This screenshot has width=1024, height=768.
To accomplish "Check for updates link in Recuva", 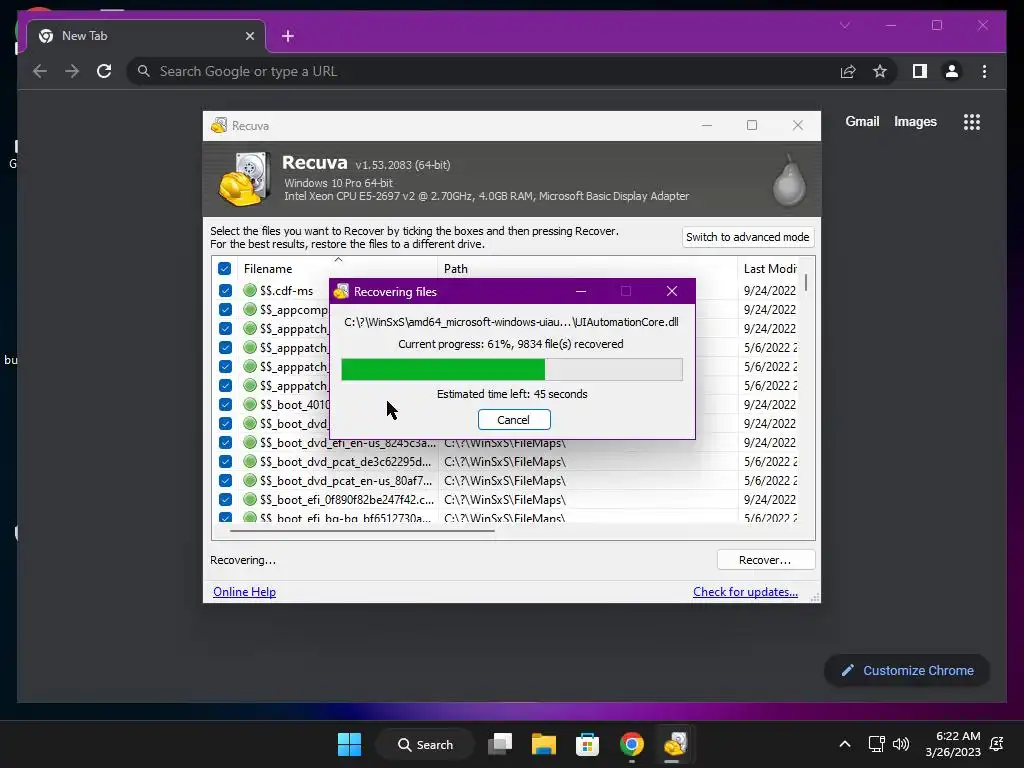I will point(745,592).
